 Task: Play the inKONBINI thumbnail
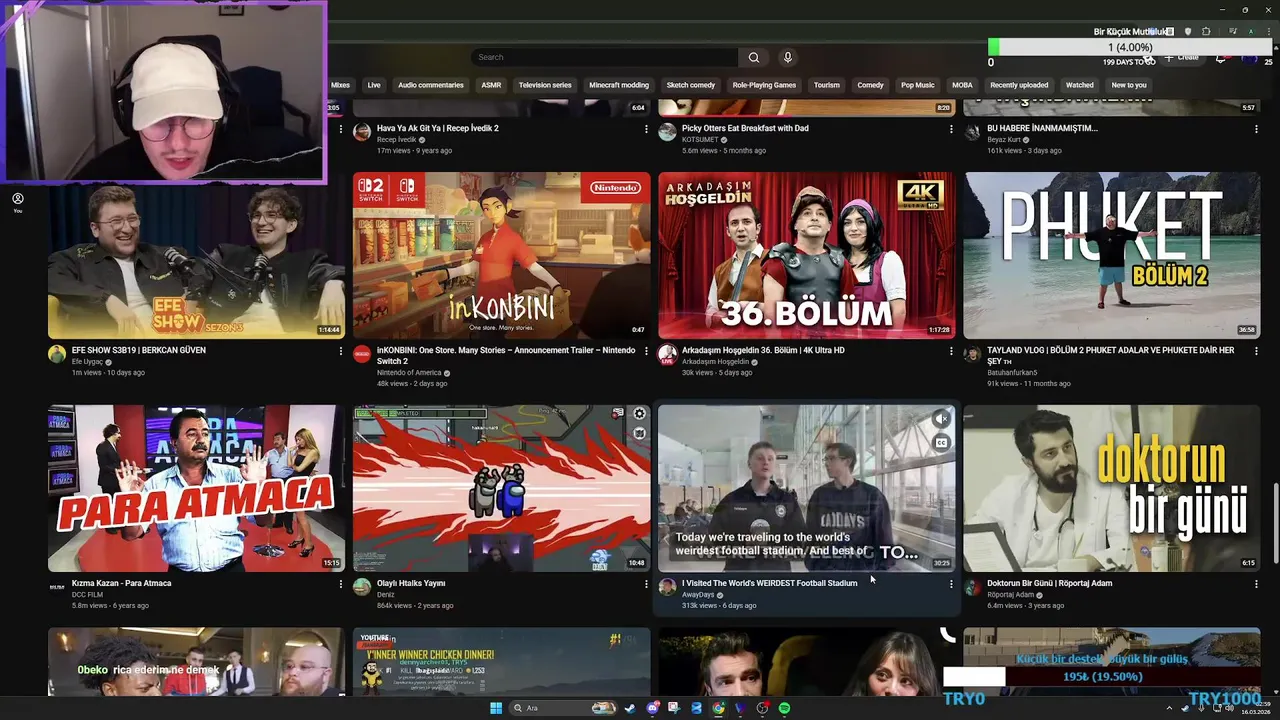[501, 255]
